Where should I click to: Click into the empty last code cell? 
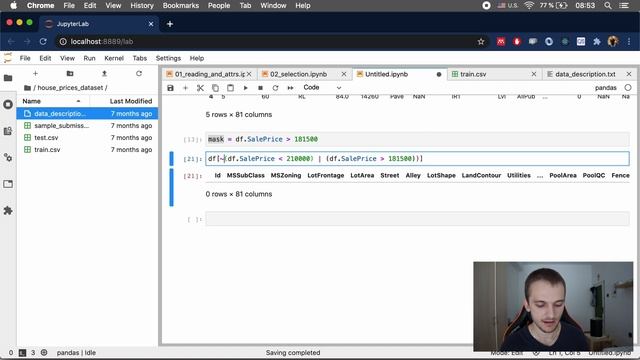(x=417, y=219)
